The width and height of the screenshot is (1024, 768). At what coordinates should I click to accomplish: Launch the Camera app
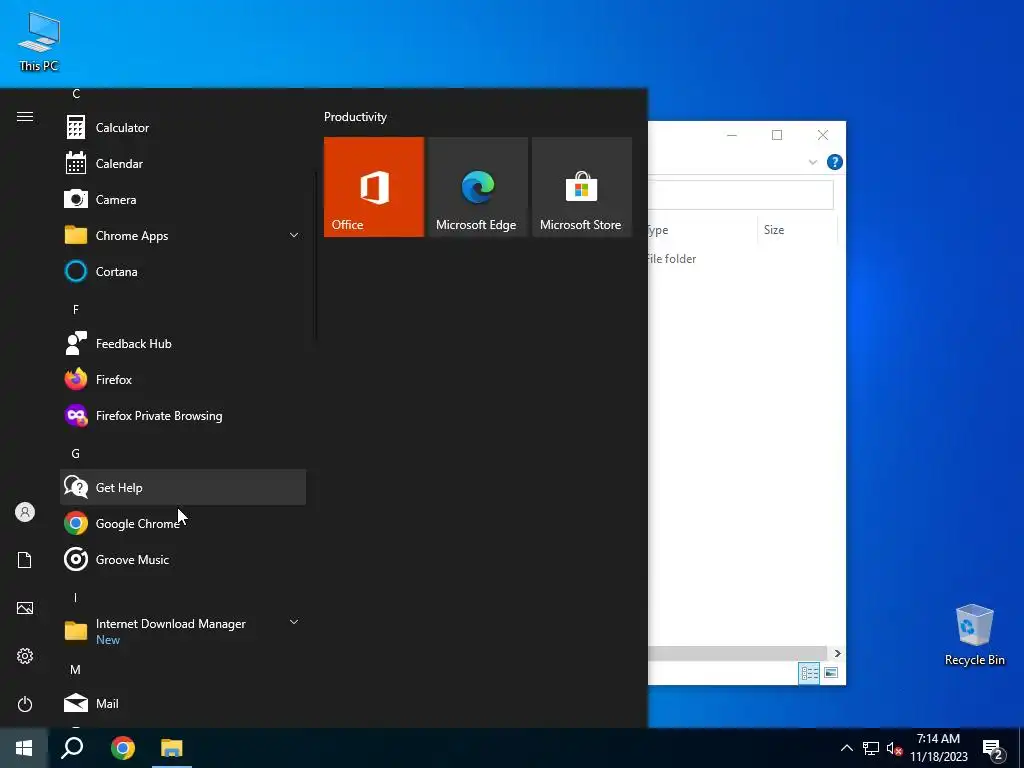pyautogui.click(x=183, y=199)
